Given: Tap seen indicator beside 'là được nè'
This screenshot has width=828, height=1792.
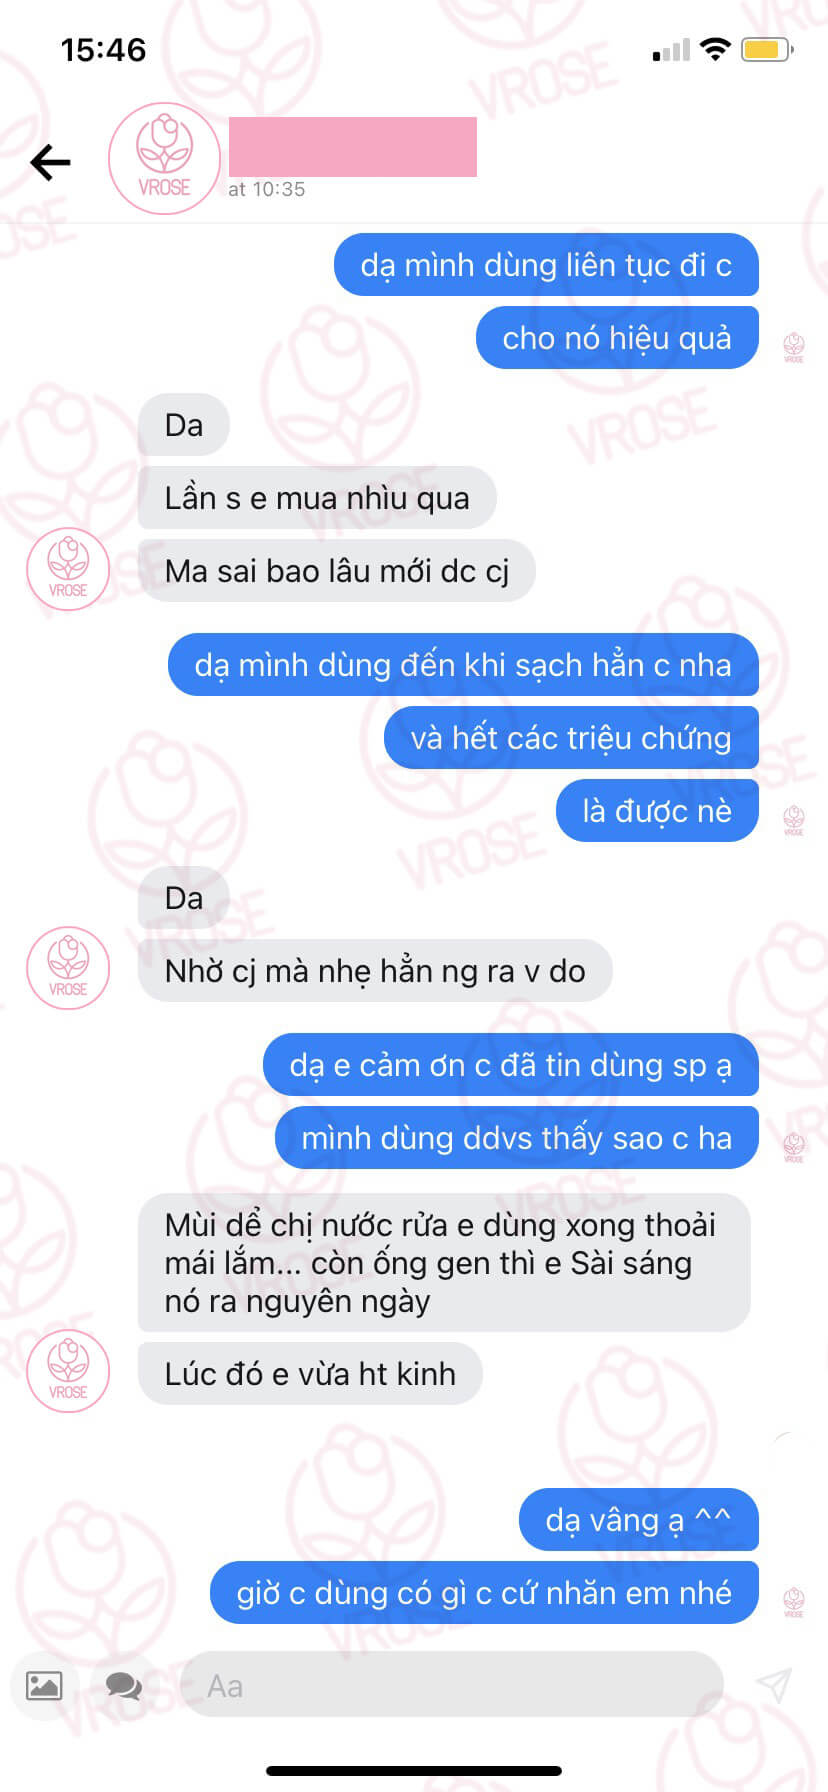Looking at the screenshot, I should 794,821.
